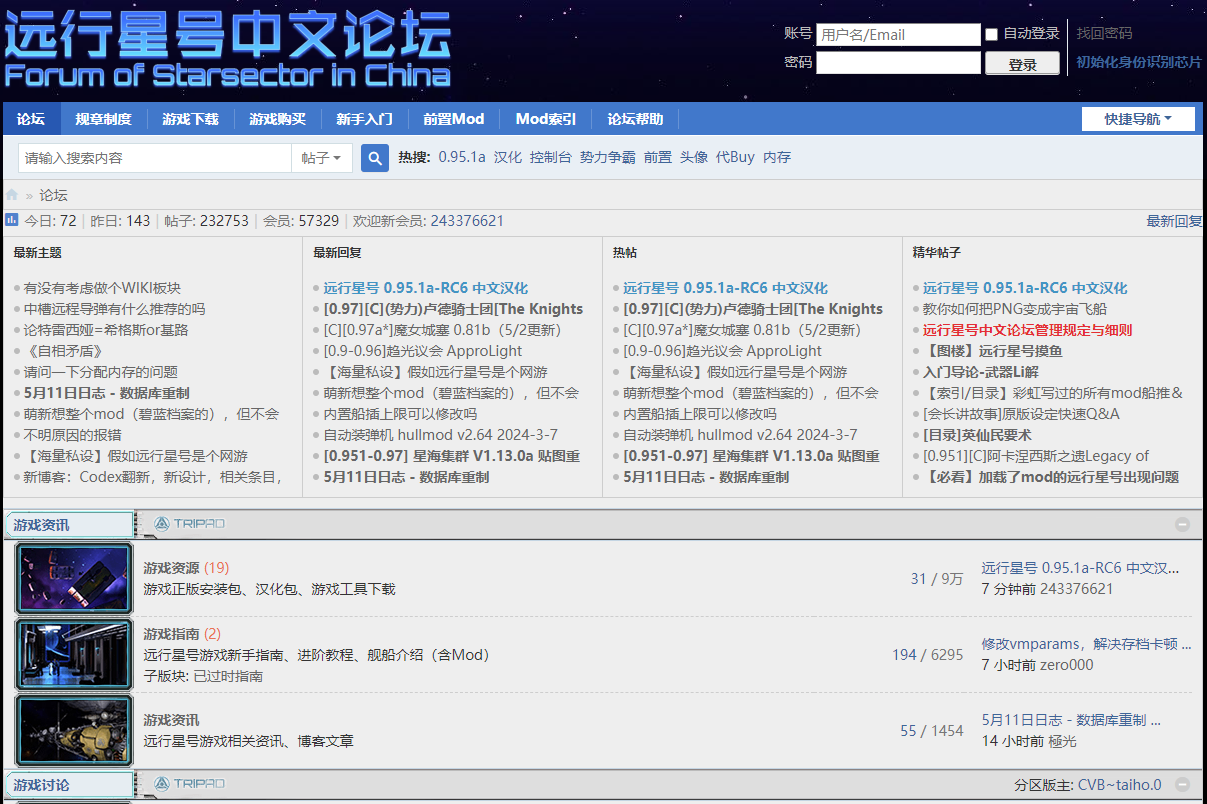Open 【图楼】远行星号摸鱼 thread

click(x=993, y=351)
